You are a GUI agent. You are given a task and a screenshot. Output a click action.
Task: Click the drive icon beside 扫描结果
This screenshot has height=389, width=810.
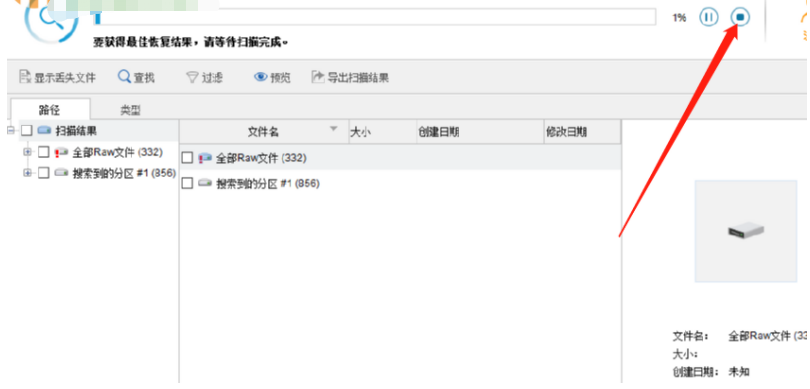click(44, 131)
